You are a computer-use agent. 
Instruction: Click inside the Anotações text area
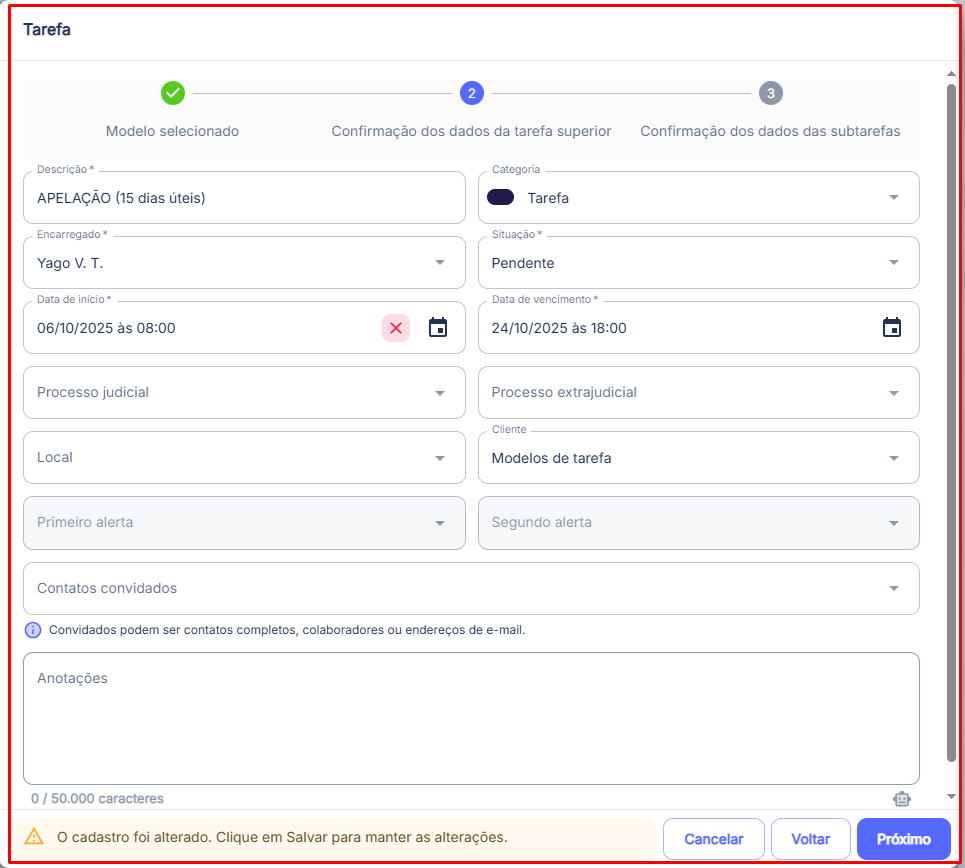tap(471, 718)
